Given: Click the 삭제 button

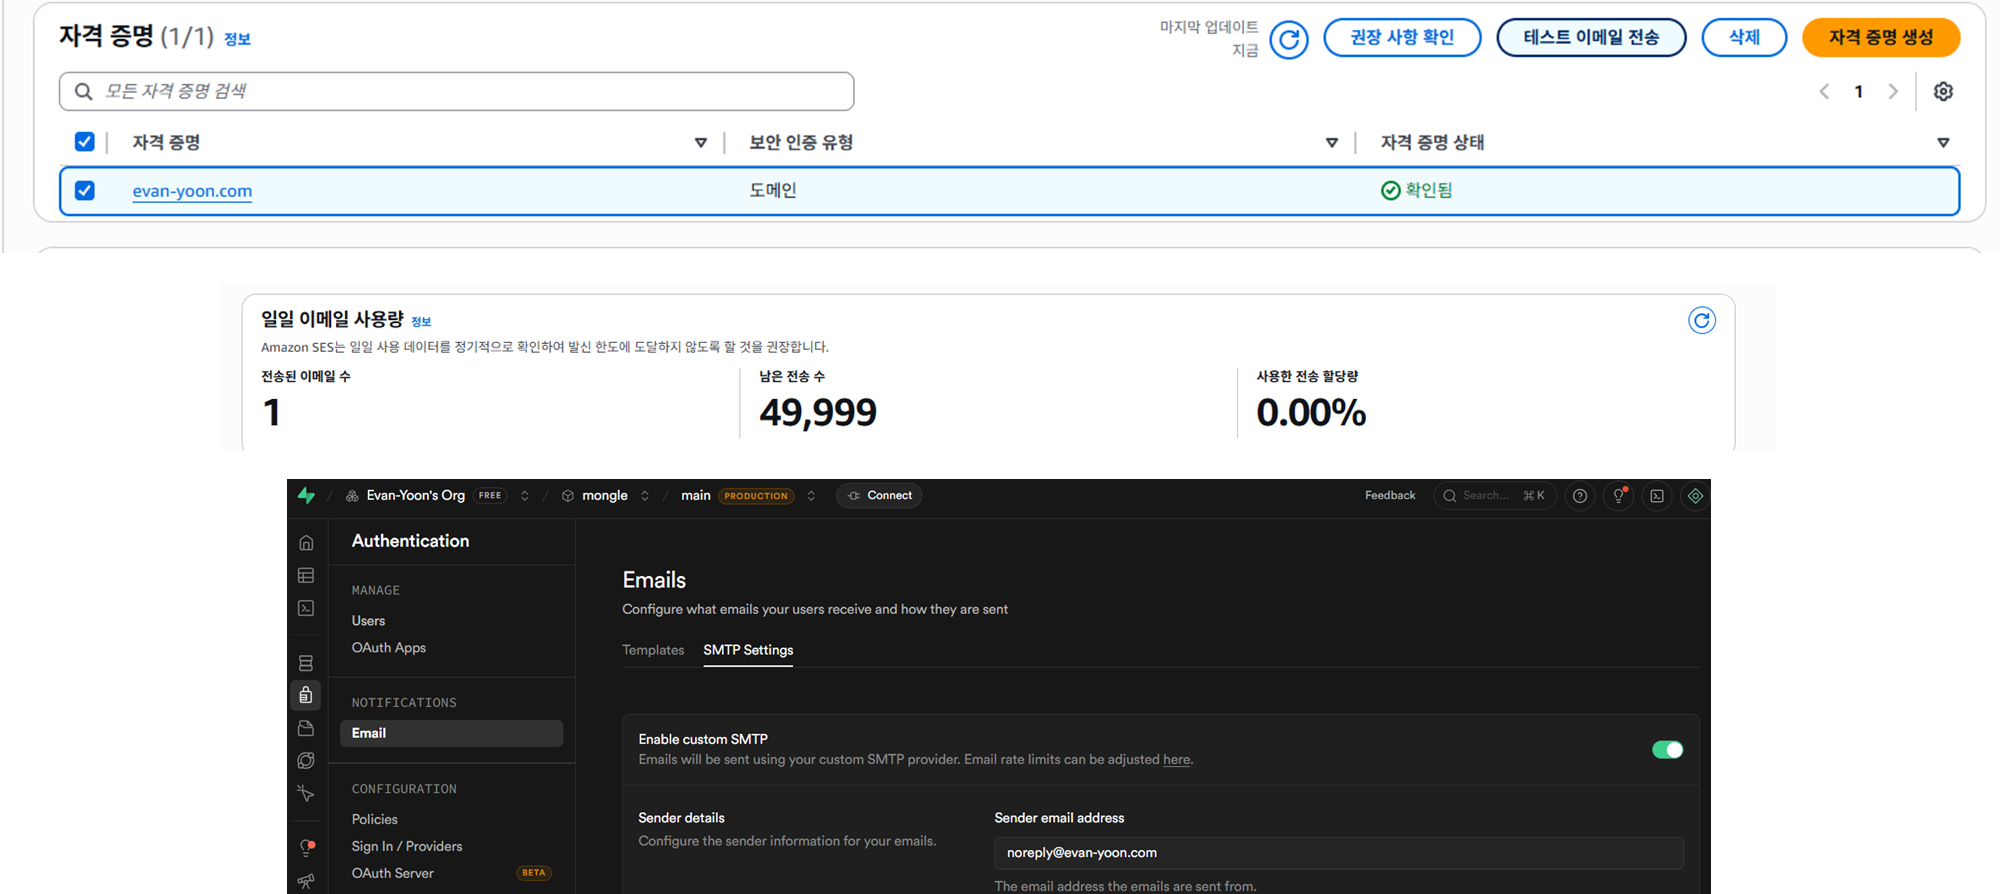Looking at the screenshot, I should click(x=1744, y=38).
